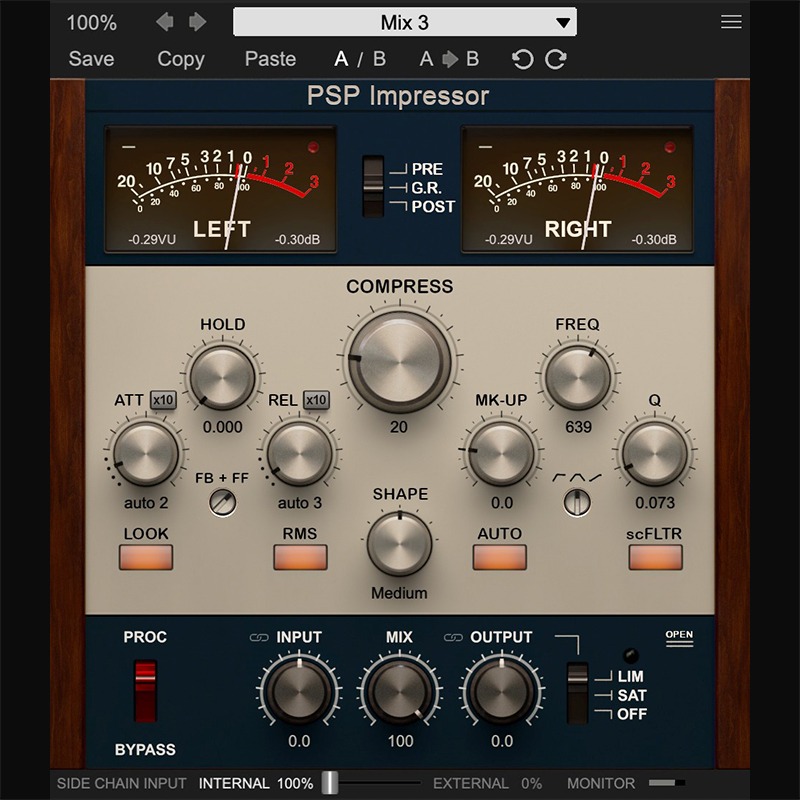Click the HOLD knob
This screenshot has height=800, width=800.
click(x=222, y=378)
